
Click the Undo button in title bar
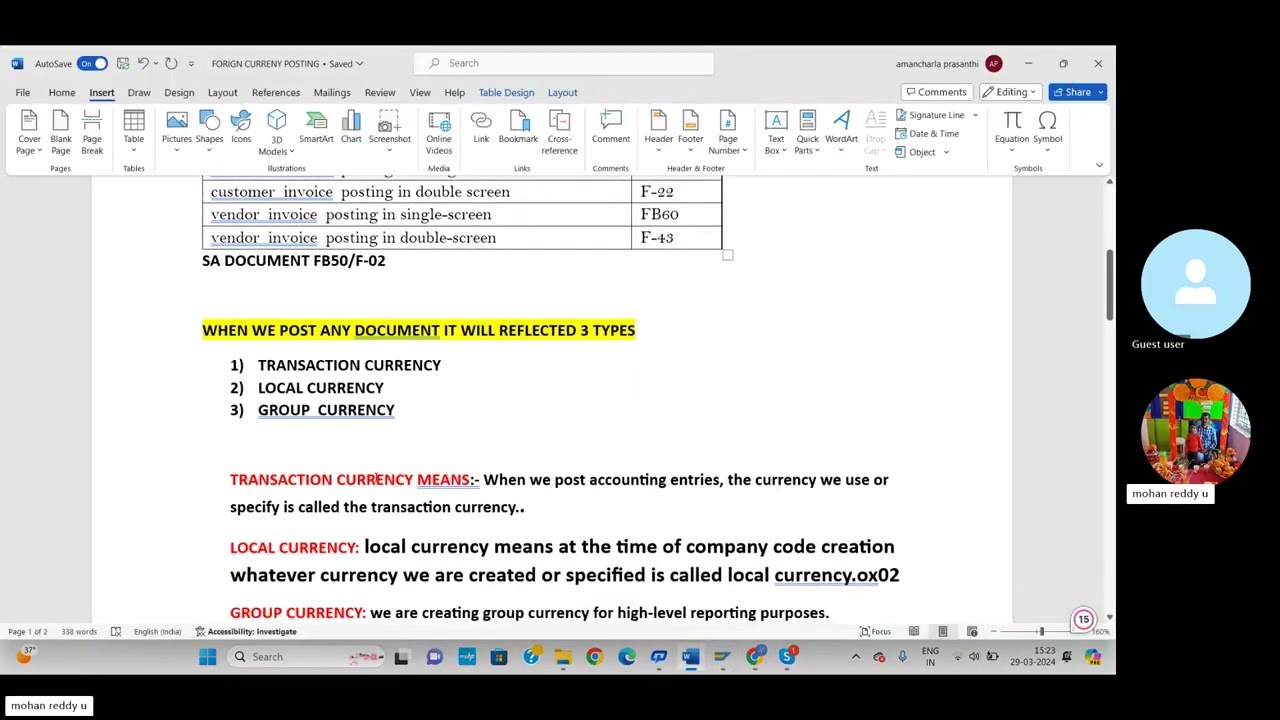(143, 63)
